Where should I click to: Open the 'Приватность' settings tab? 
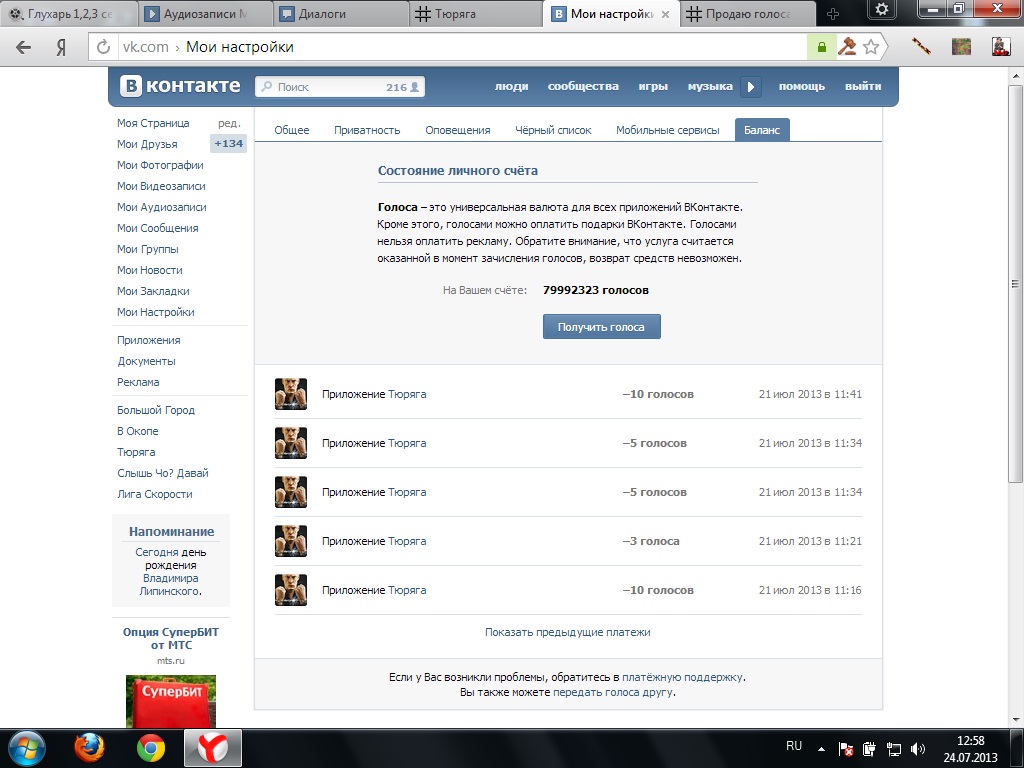[x=367, y=130]
